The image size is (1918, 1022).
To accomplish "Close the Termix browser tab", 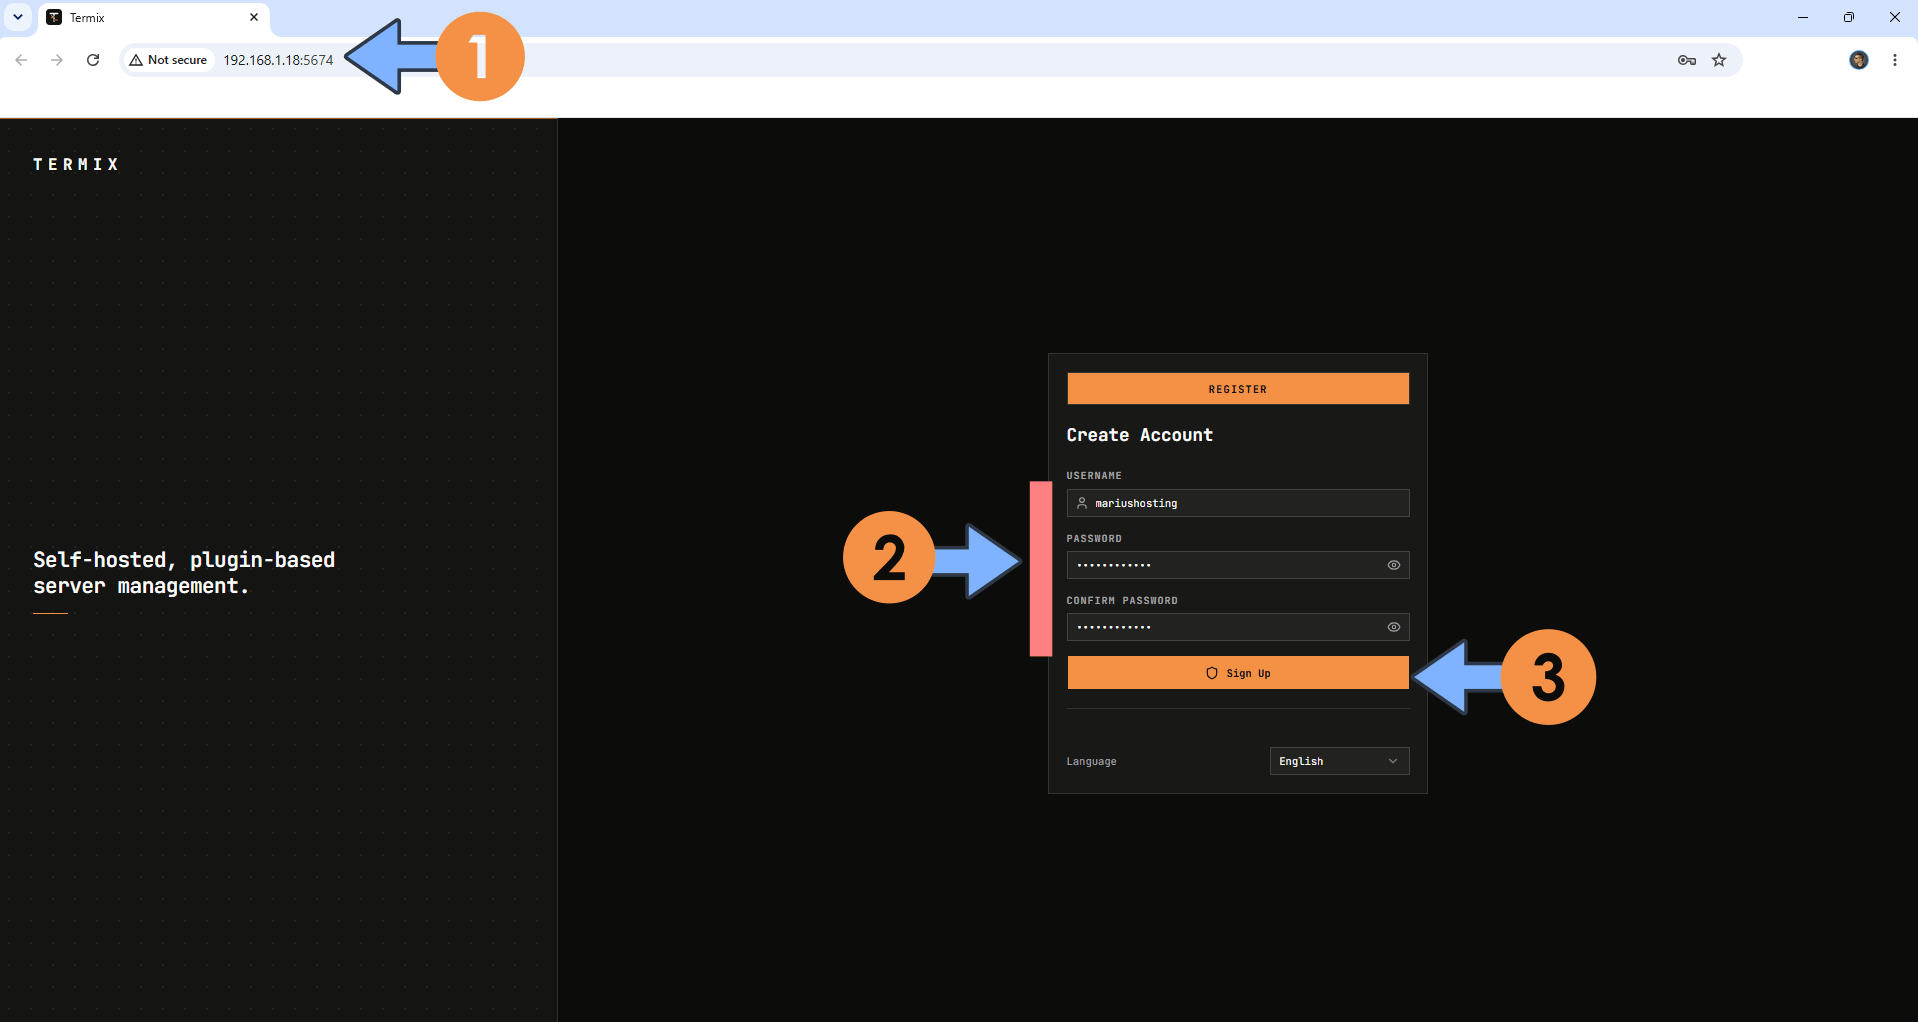I will pos(254,17).
